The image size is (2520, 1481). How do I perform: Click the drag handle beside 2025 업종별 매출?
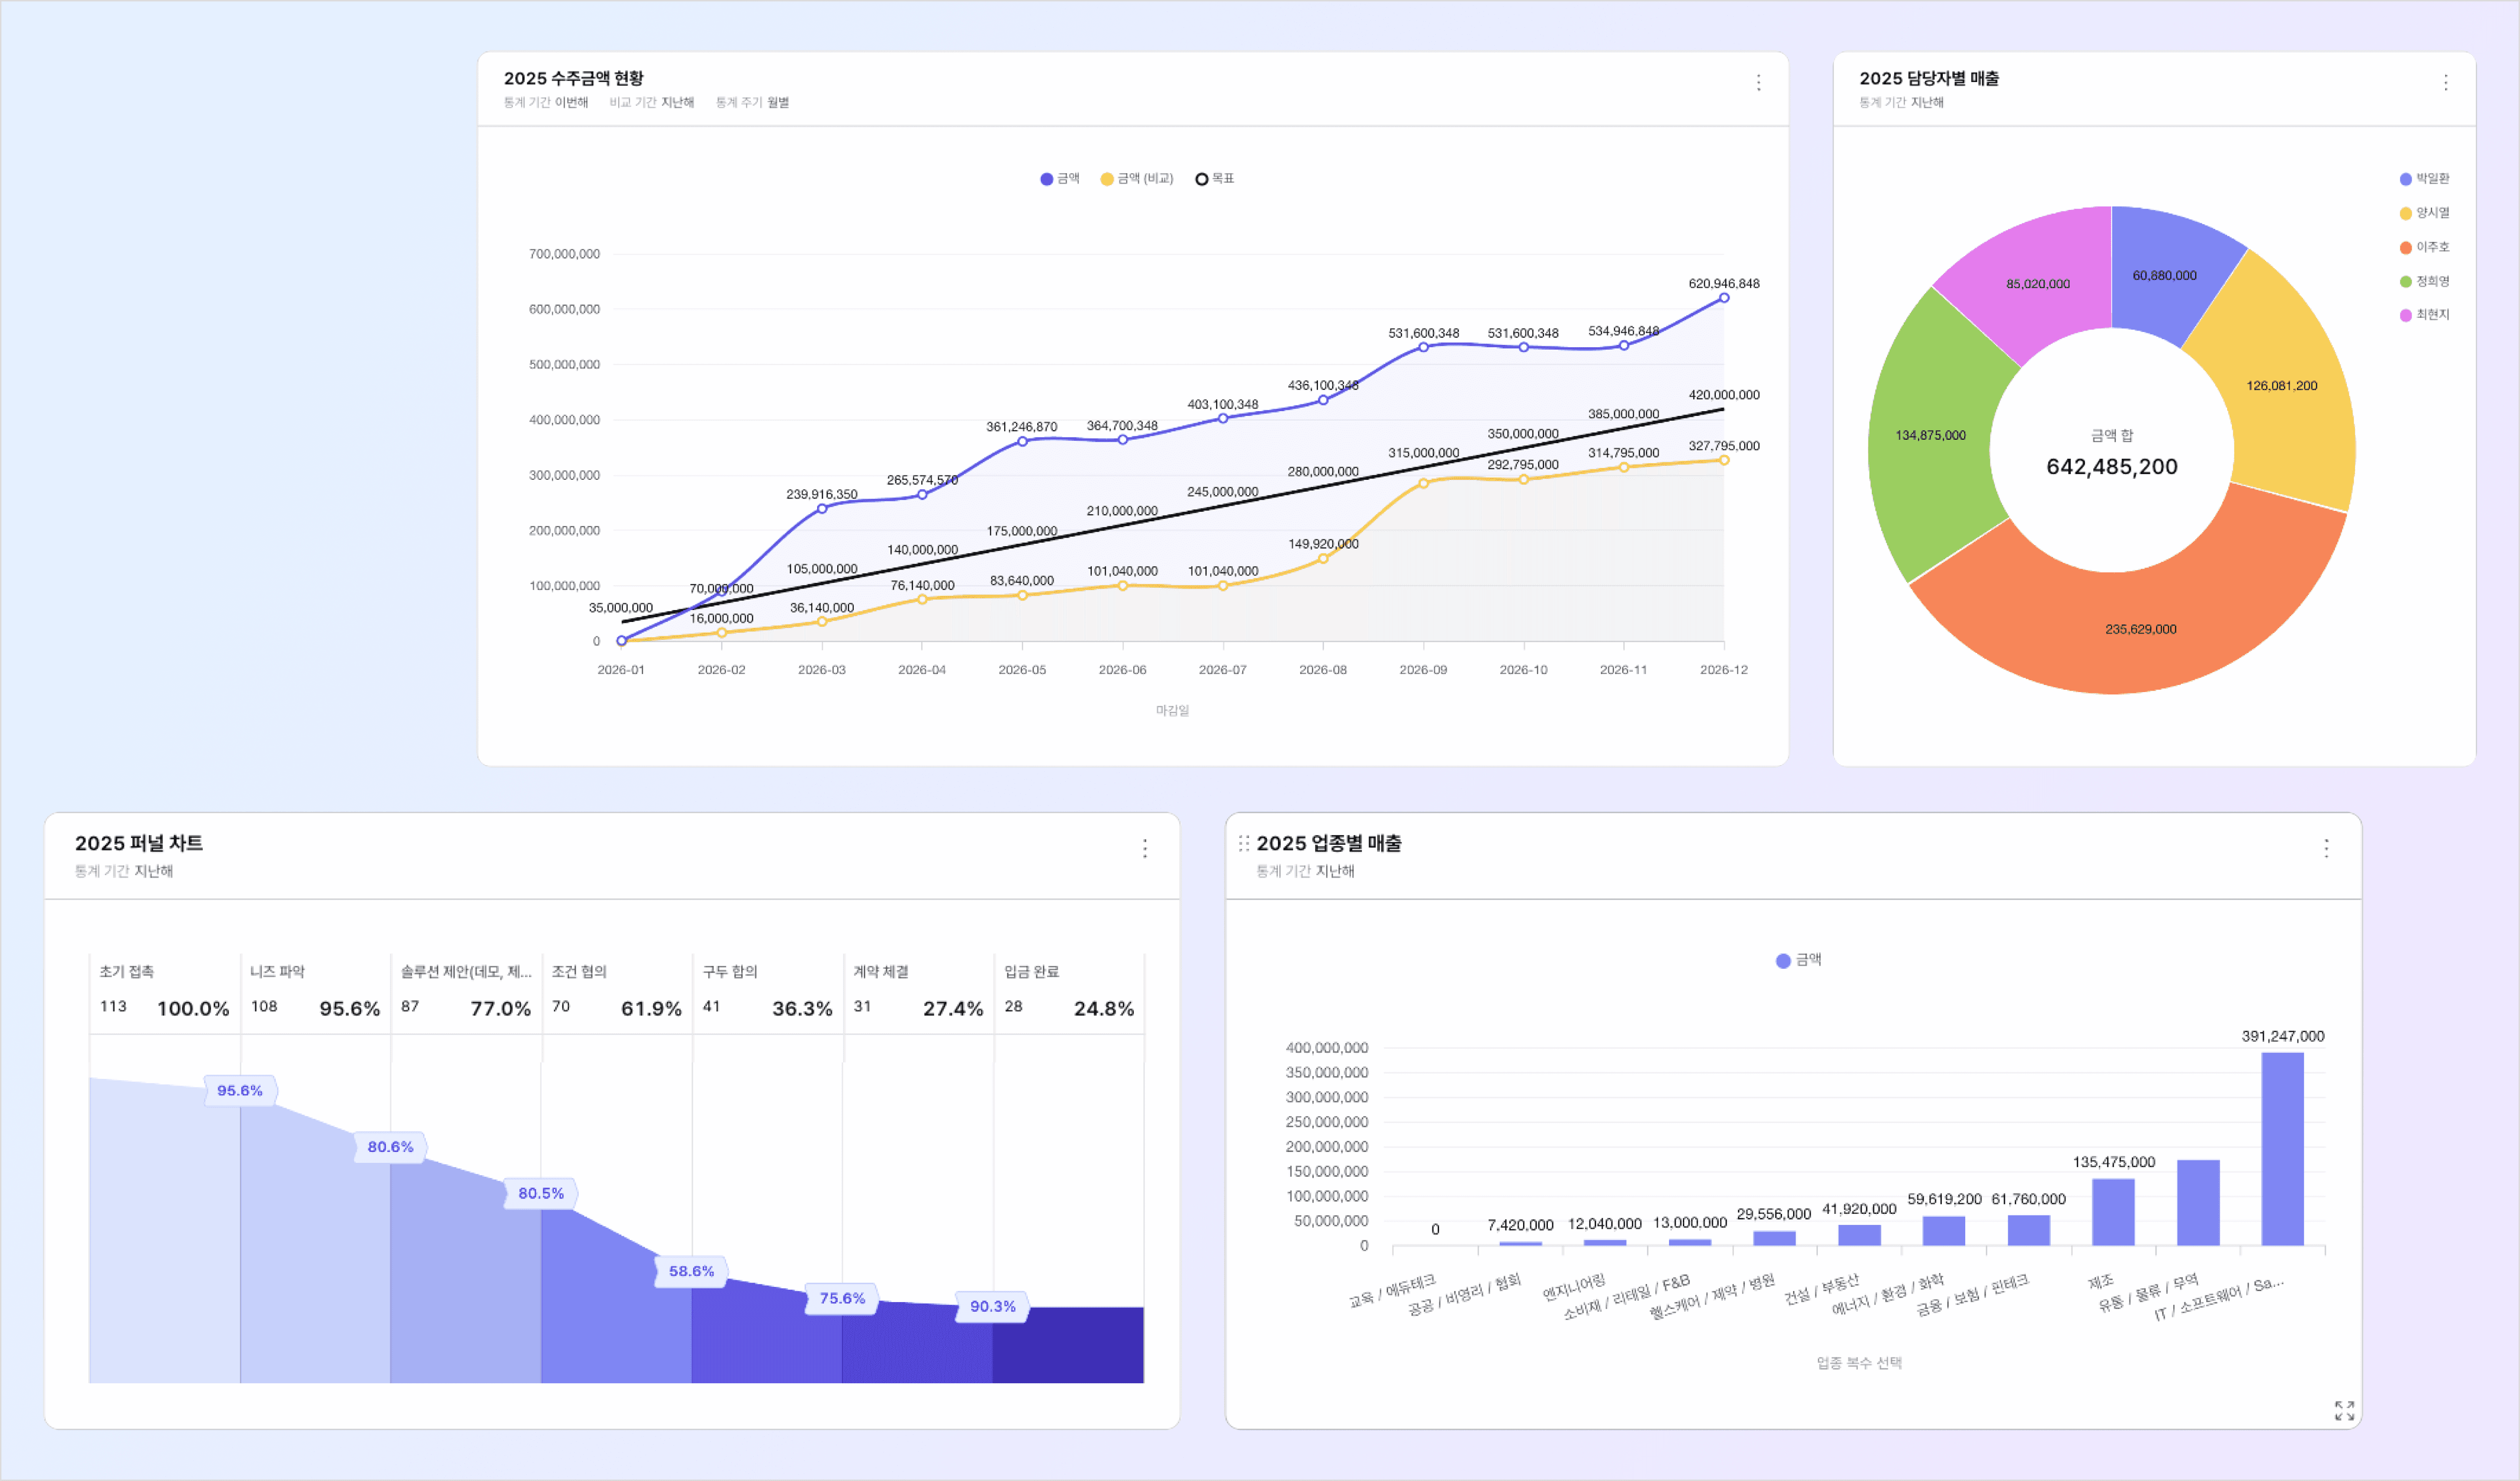pos(1243,843)
